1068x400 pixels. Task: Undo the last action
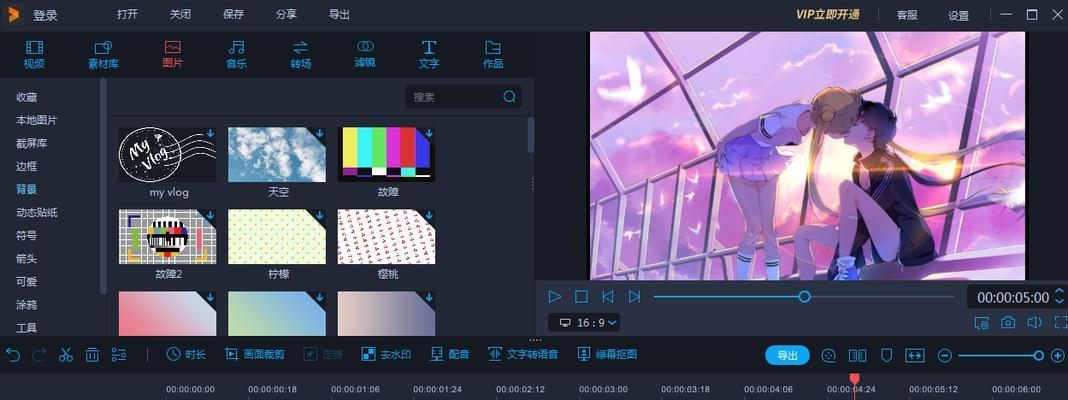pos(12,355)
